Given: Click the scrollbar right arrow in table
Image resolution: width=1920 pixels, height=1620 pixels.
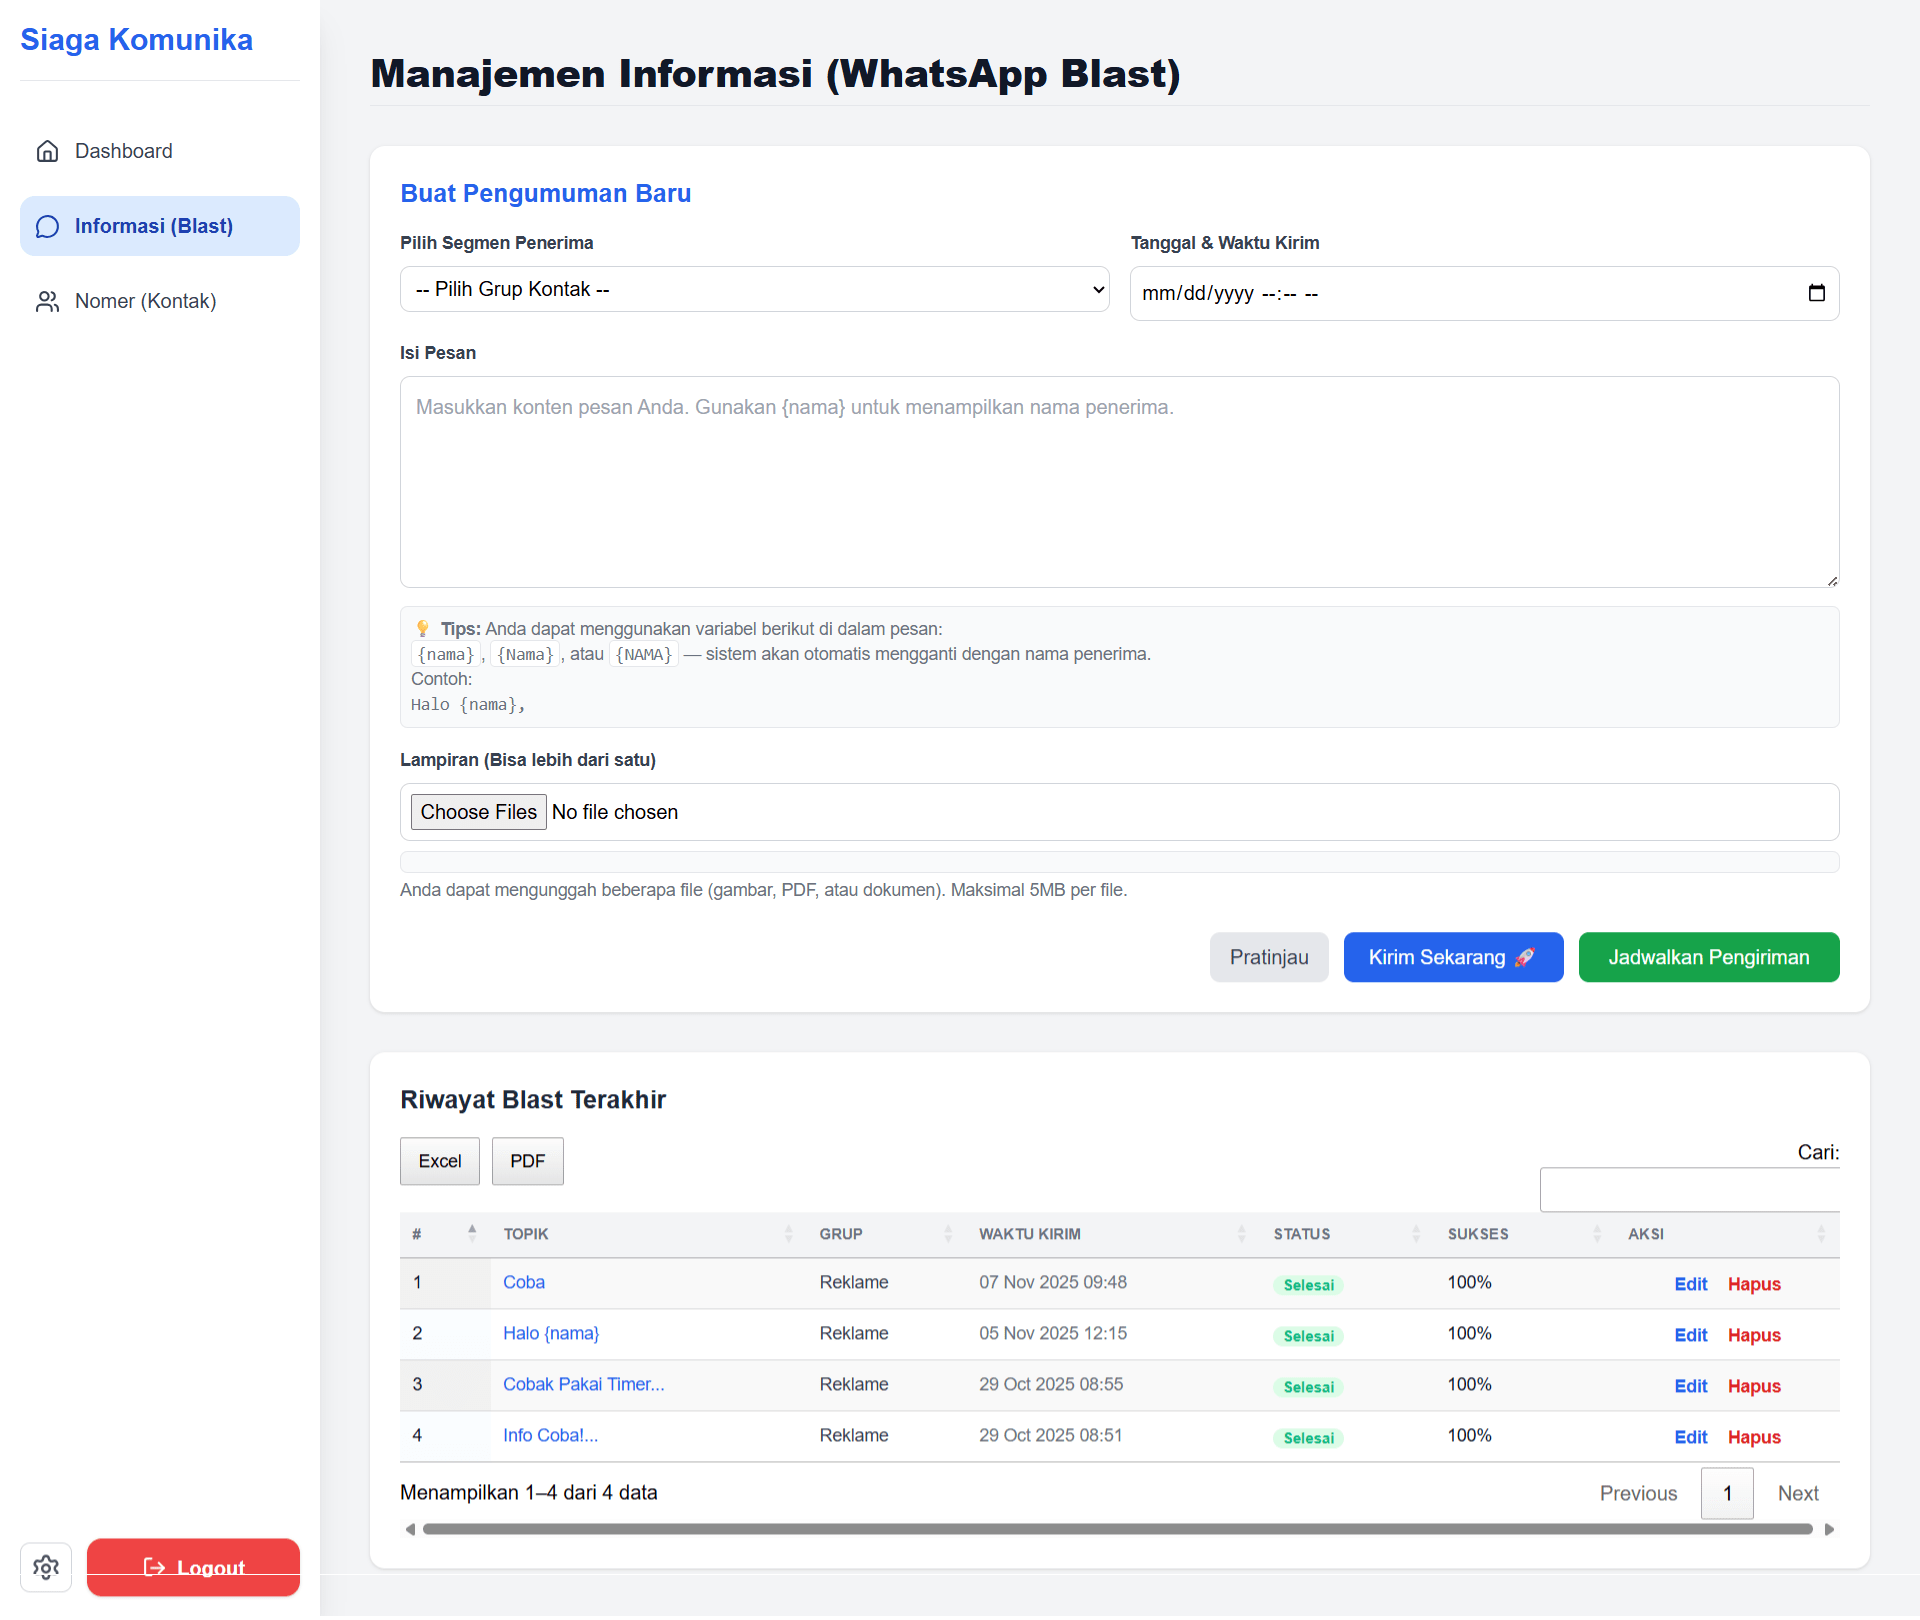Looking at the screenshot, I should (x=1829, y=1529).
